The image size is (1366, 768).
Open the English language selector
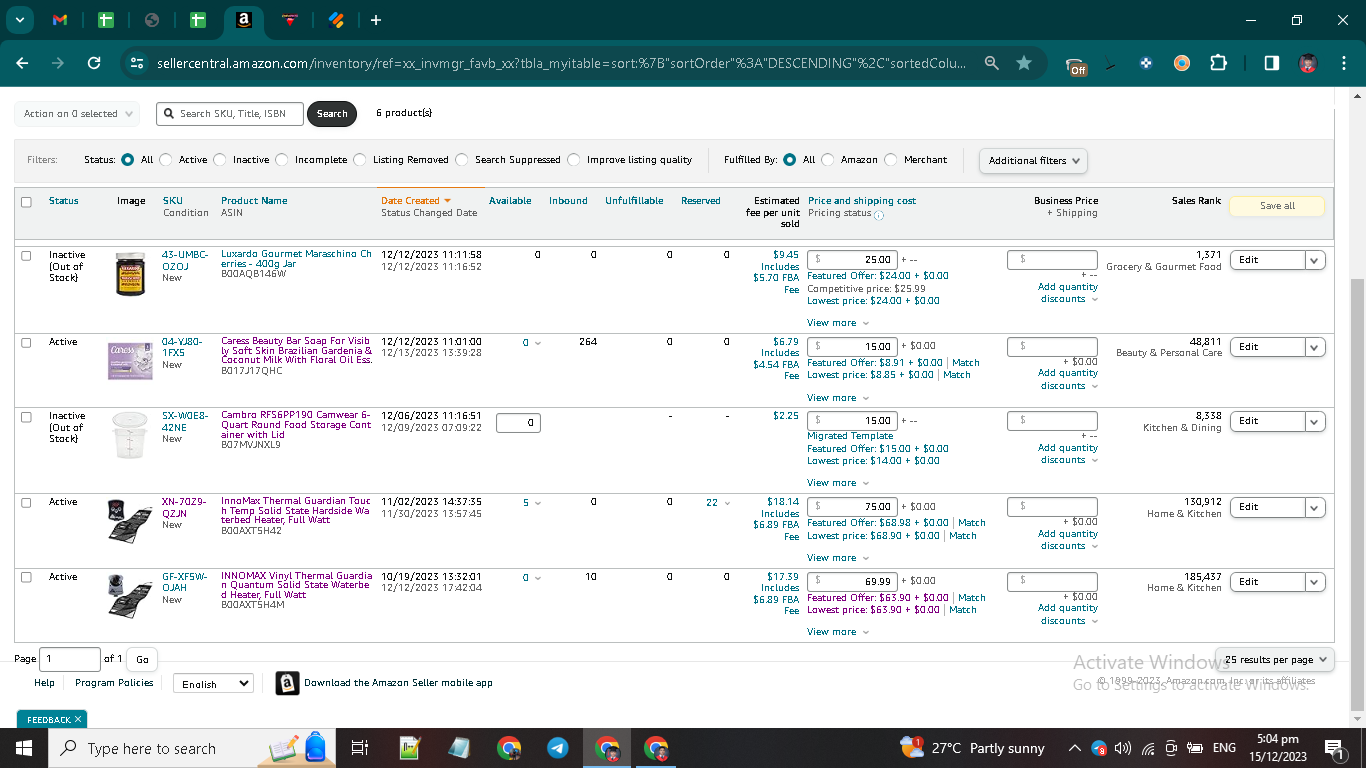pos(213,684)
